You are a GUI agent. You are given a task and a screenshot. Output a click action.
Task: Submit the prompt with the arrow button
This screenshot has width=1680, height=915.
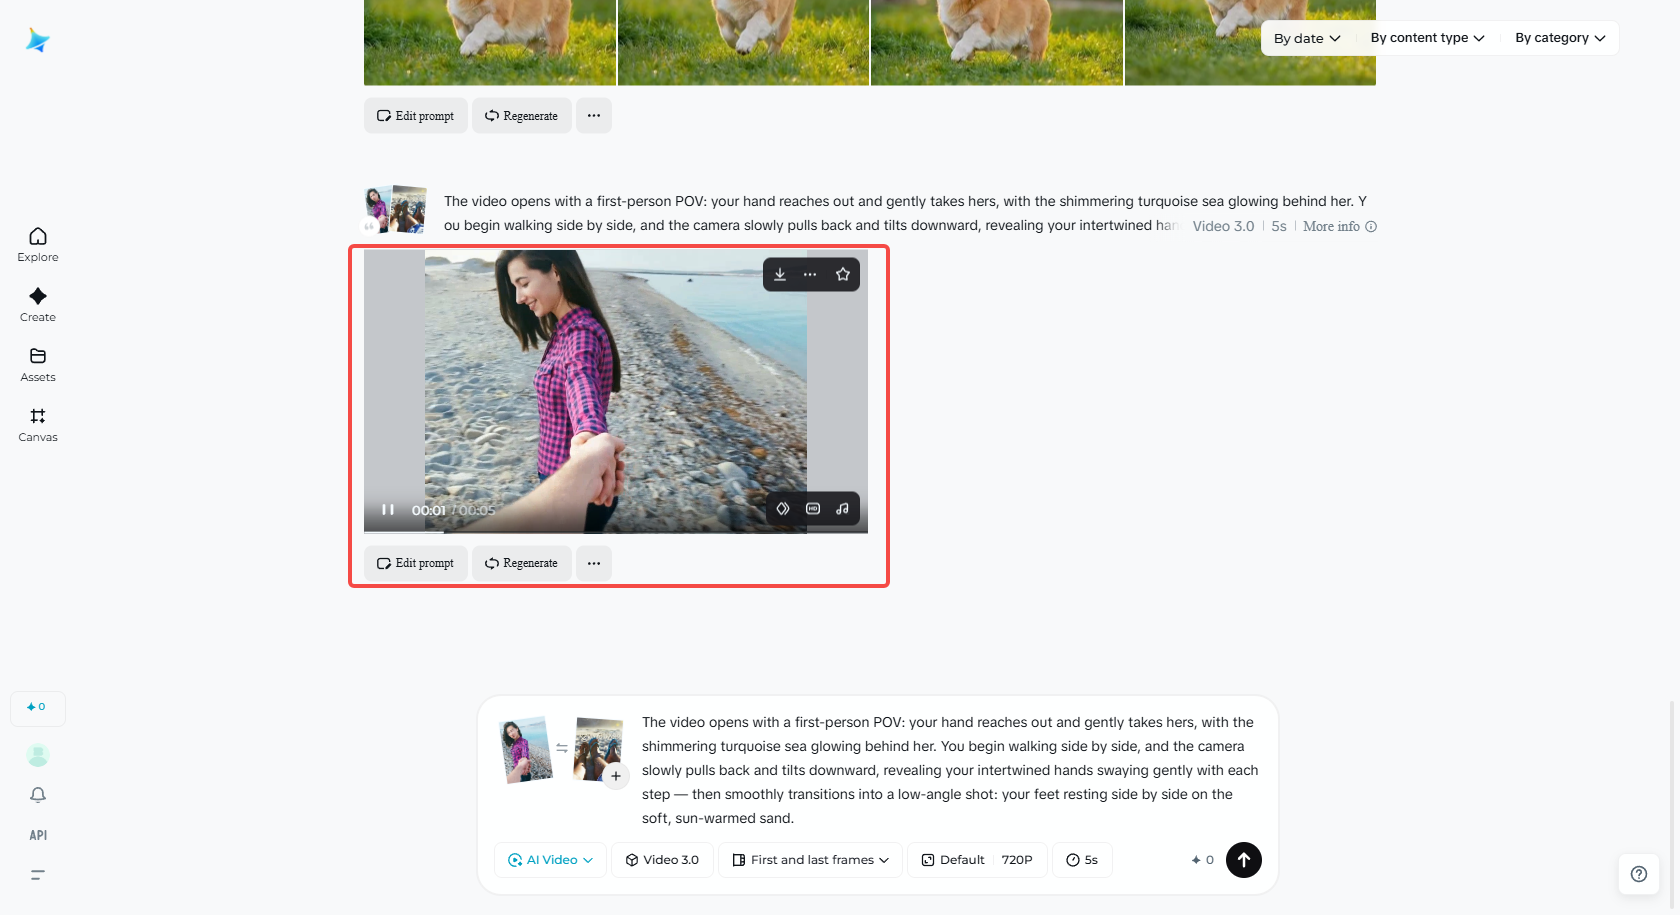[x=1244, y=860]
